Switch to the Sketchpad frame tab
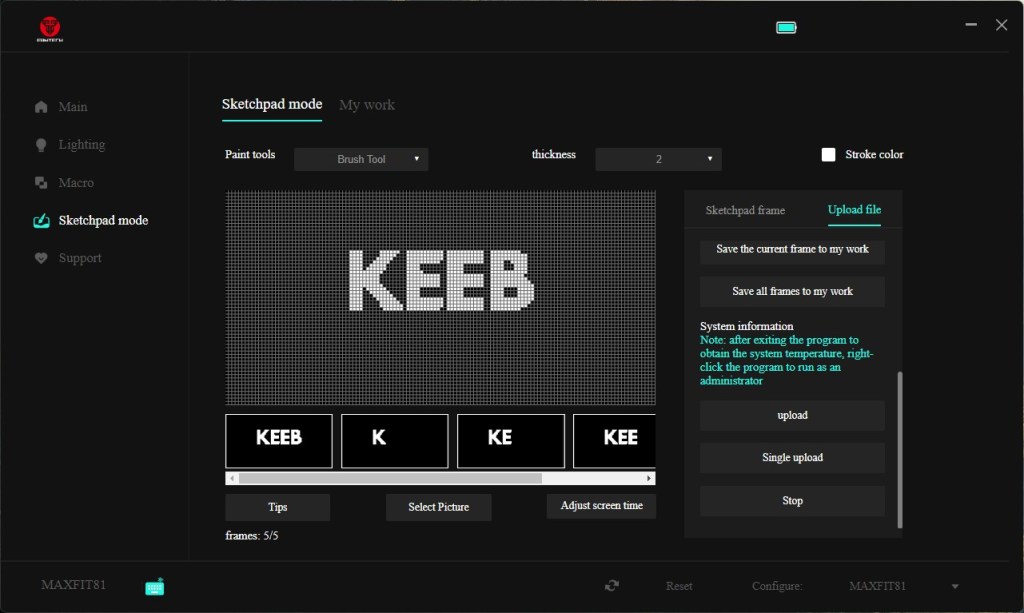 click(745, 210)
